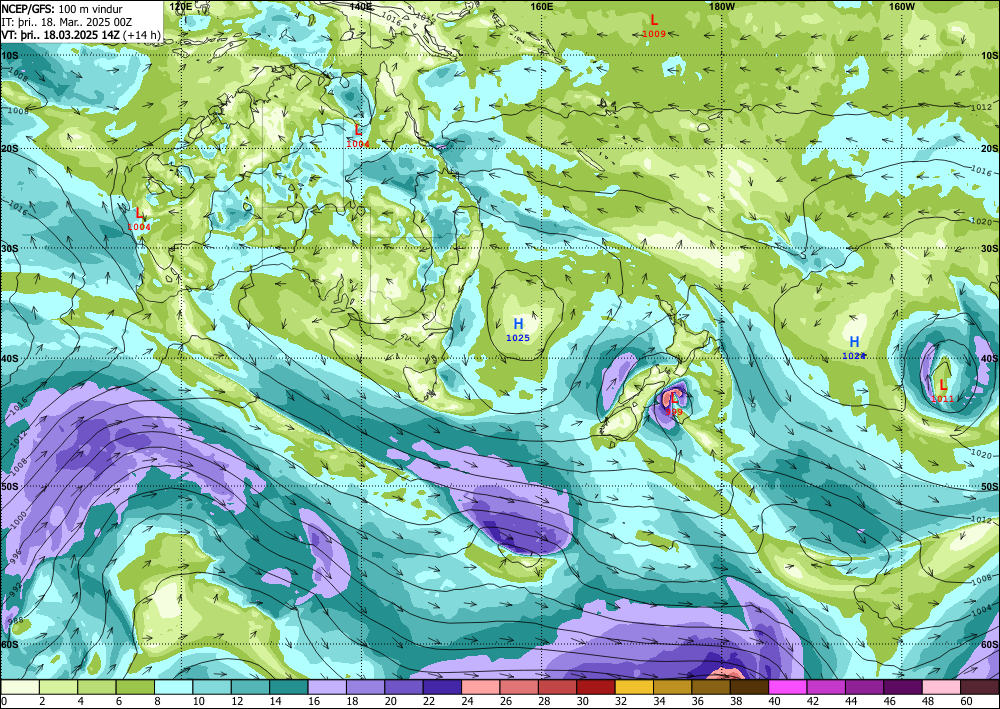Click the yellow 32–34 legend swatch
Viewport: 1000px width, 709px height.
(x=635, y=687)
